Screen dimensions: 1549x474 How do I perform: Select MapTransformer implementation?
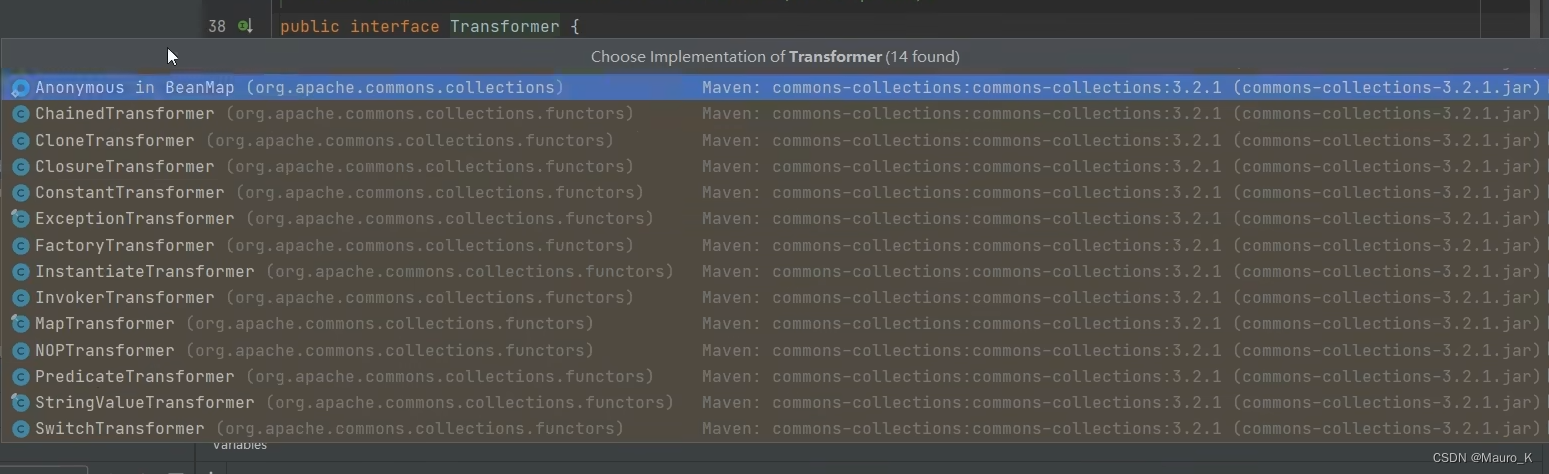[x=774, y=323]
